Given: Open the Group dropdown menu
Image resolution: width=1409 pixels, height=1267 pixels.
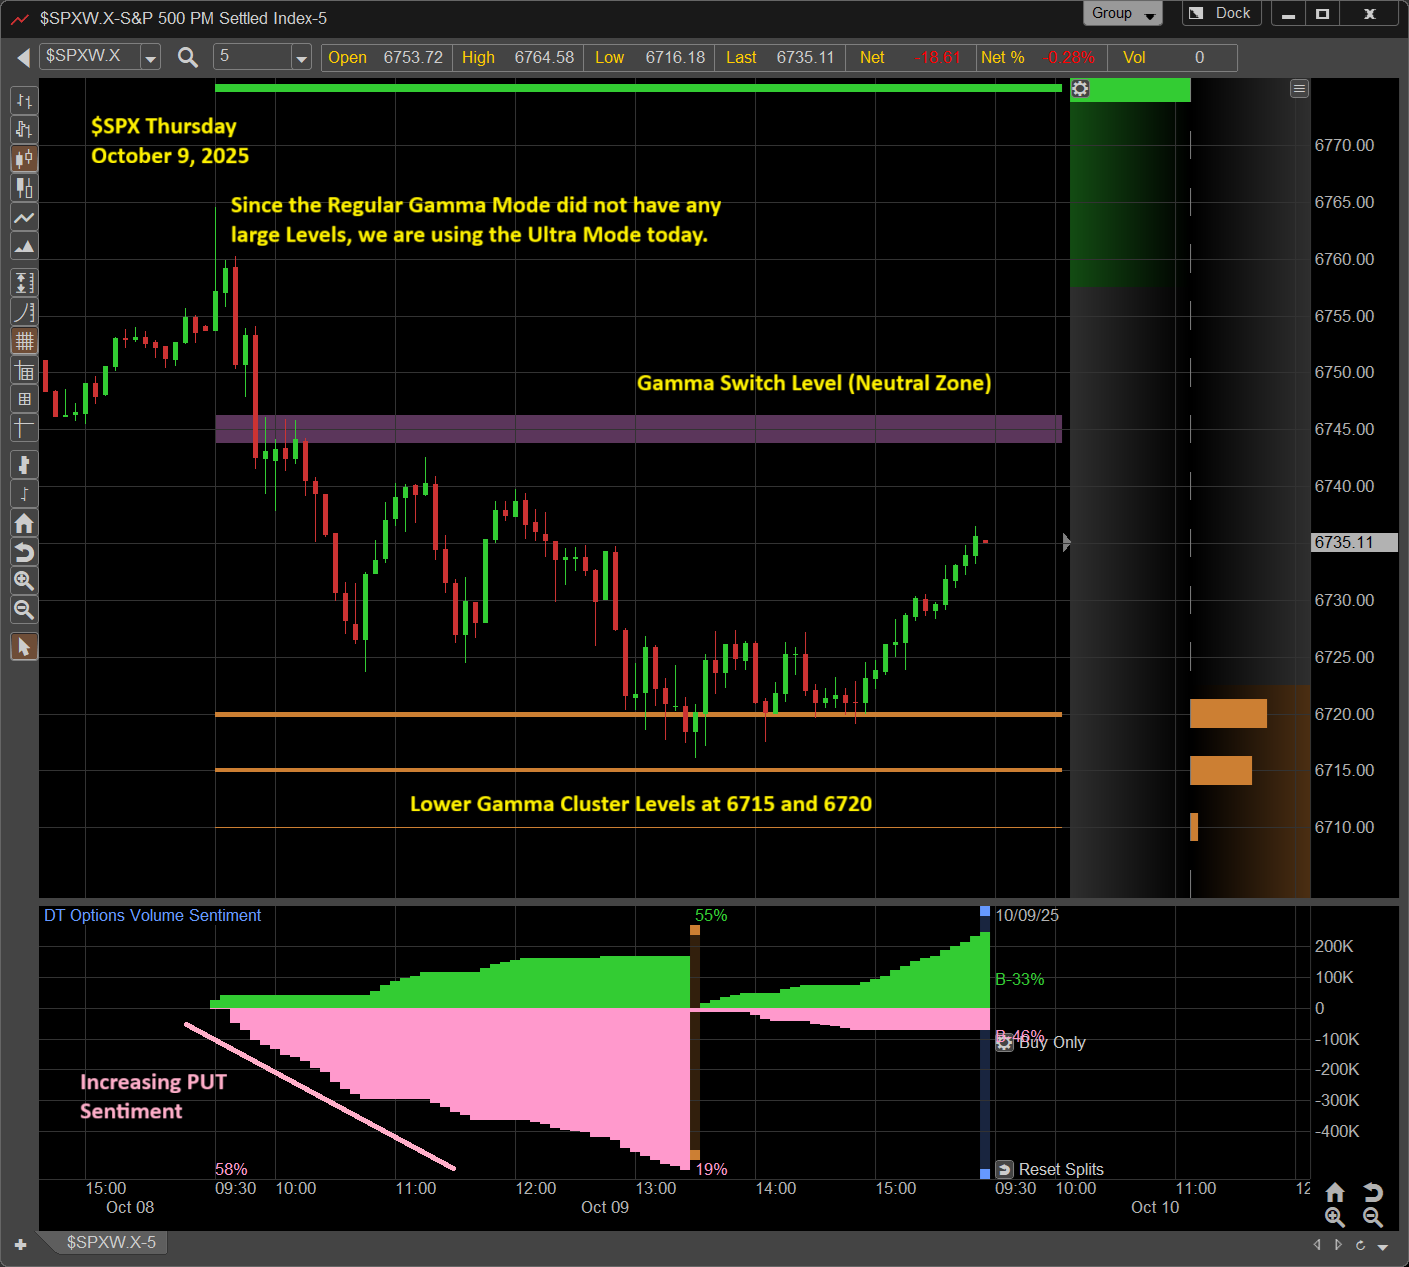Looking at the screenshot, I should point(1122,14).
